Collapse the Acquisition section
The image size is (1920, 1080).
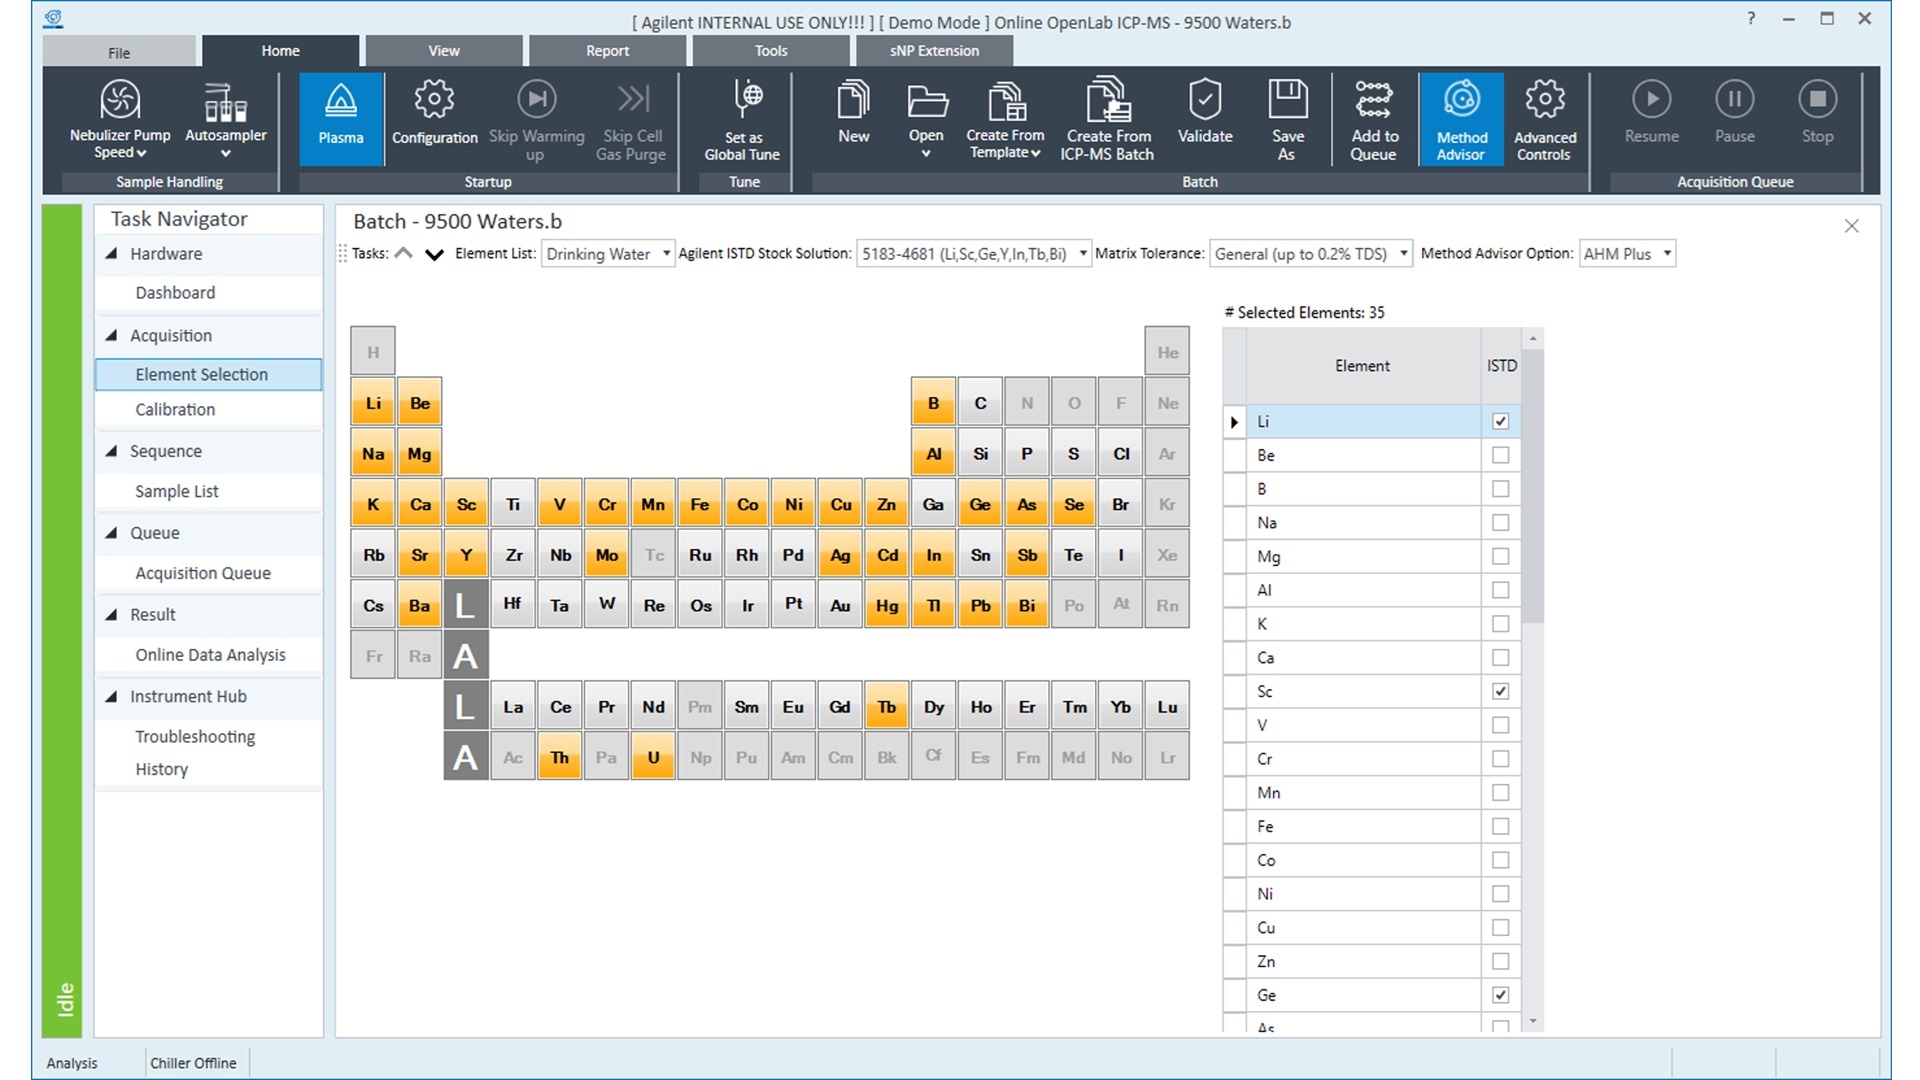tap(112, 336)
